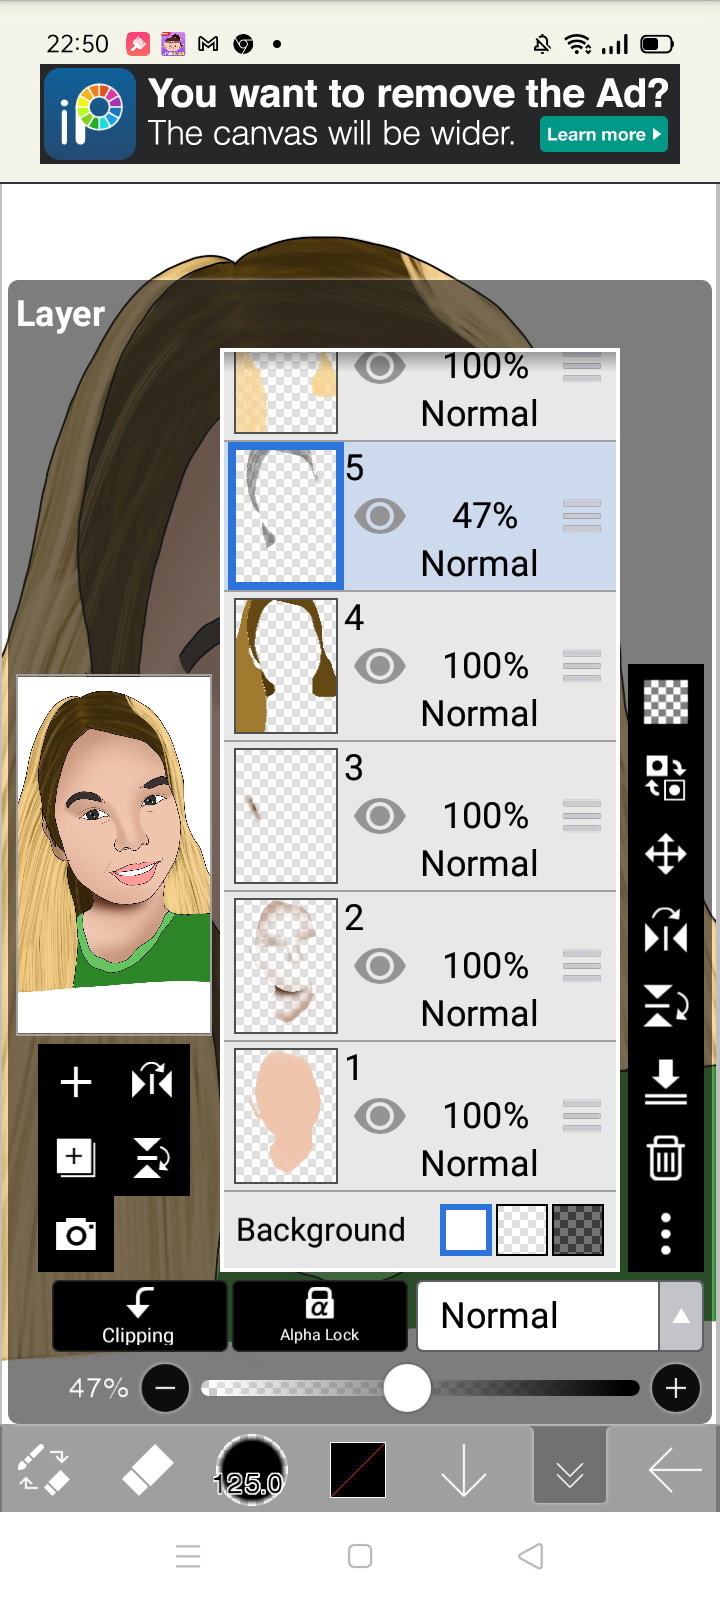Screen dimensions: 720x1600
Task: Select layer 1 skin base row
Action: [420, 1116]
